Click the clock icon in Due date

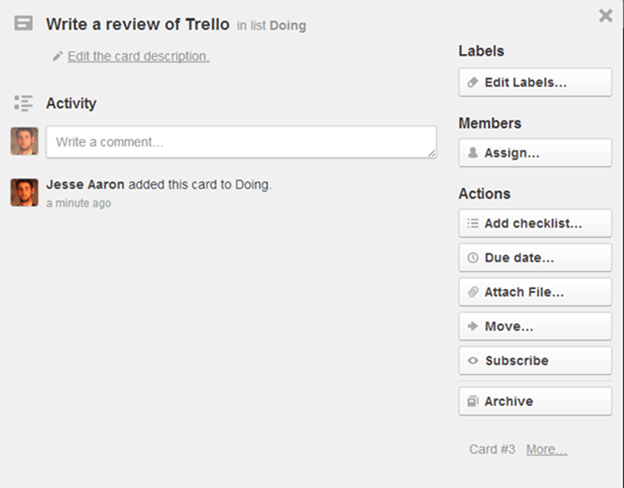coord(473,258)
